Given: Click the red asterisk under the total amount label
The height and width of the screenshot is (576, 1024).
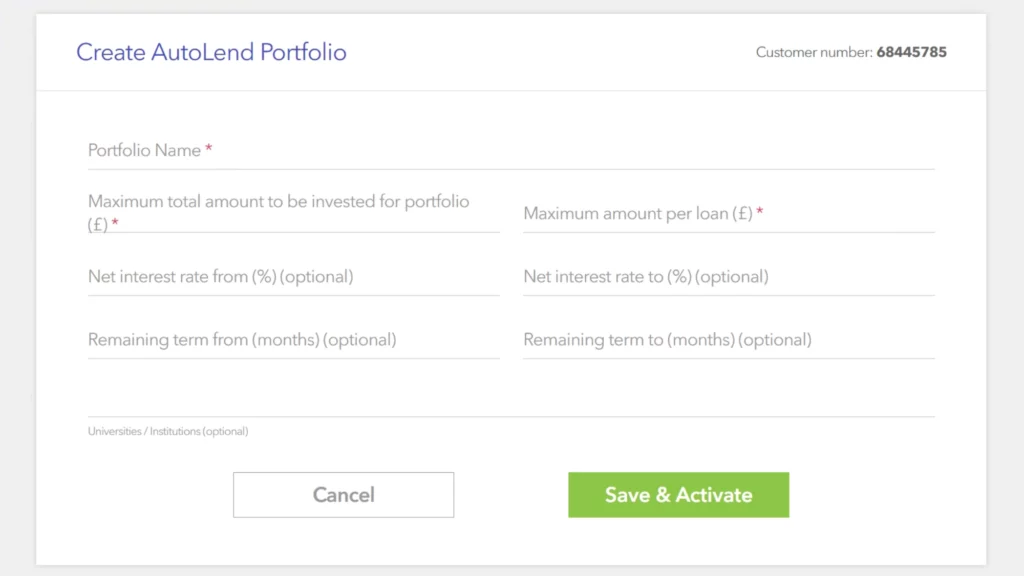Looking at the screenshot, I should [115, 223].
